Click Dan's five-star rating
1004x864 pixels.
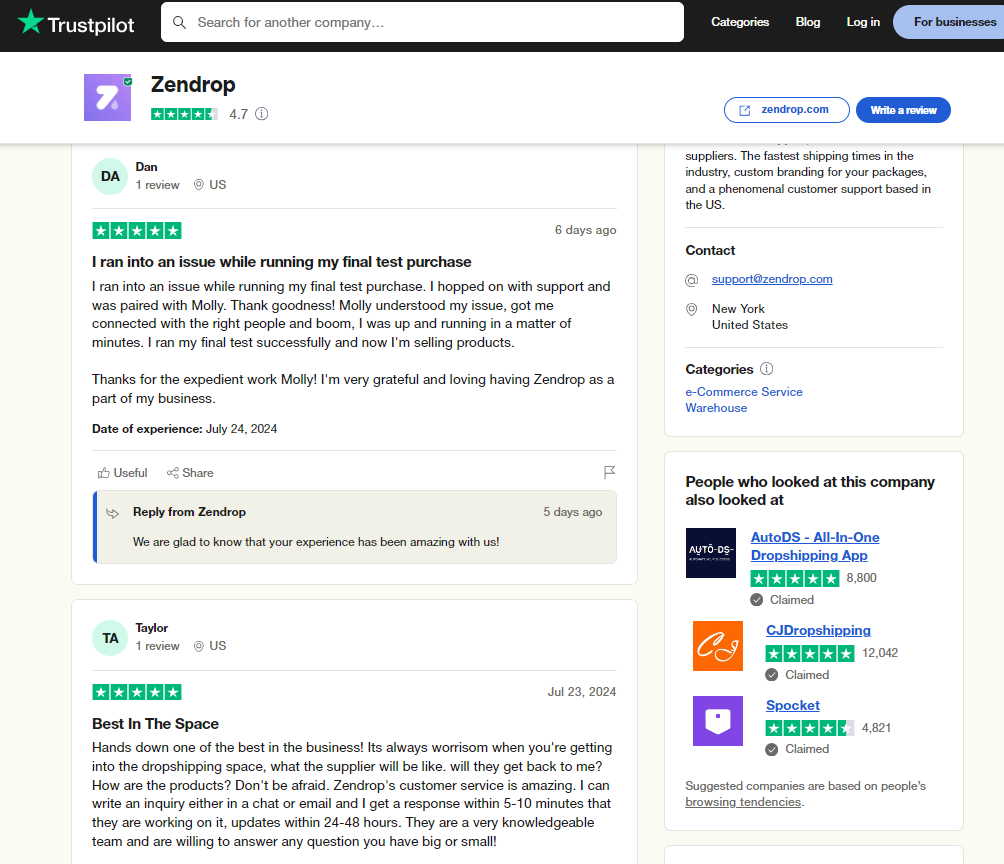pyautogui.click(x=137, y=231)
